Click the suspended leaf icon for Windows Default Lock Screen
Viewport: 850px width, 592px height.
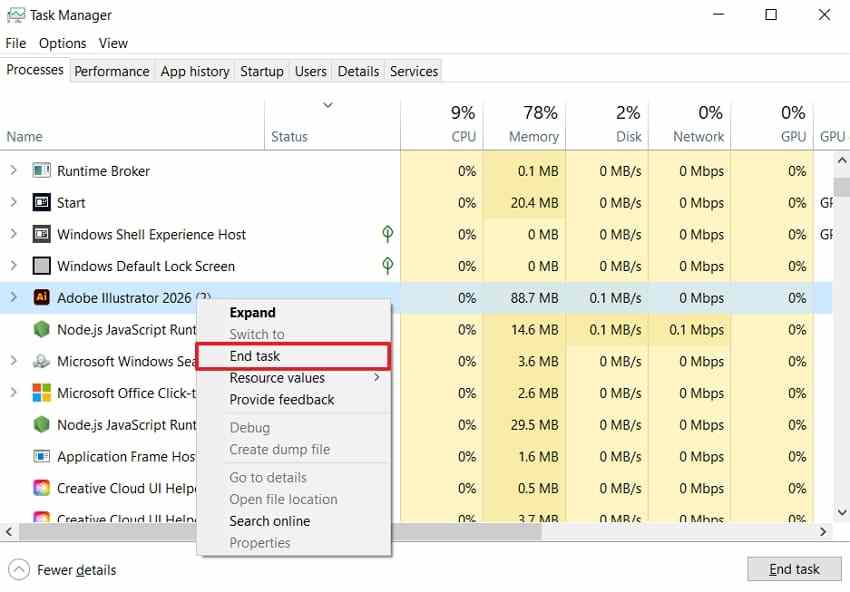[388, 265]
